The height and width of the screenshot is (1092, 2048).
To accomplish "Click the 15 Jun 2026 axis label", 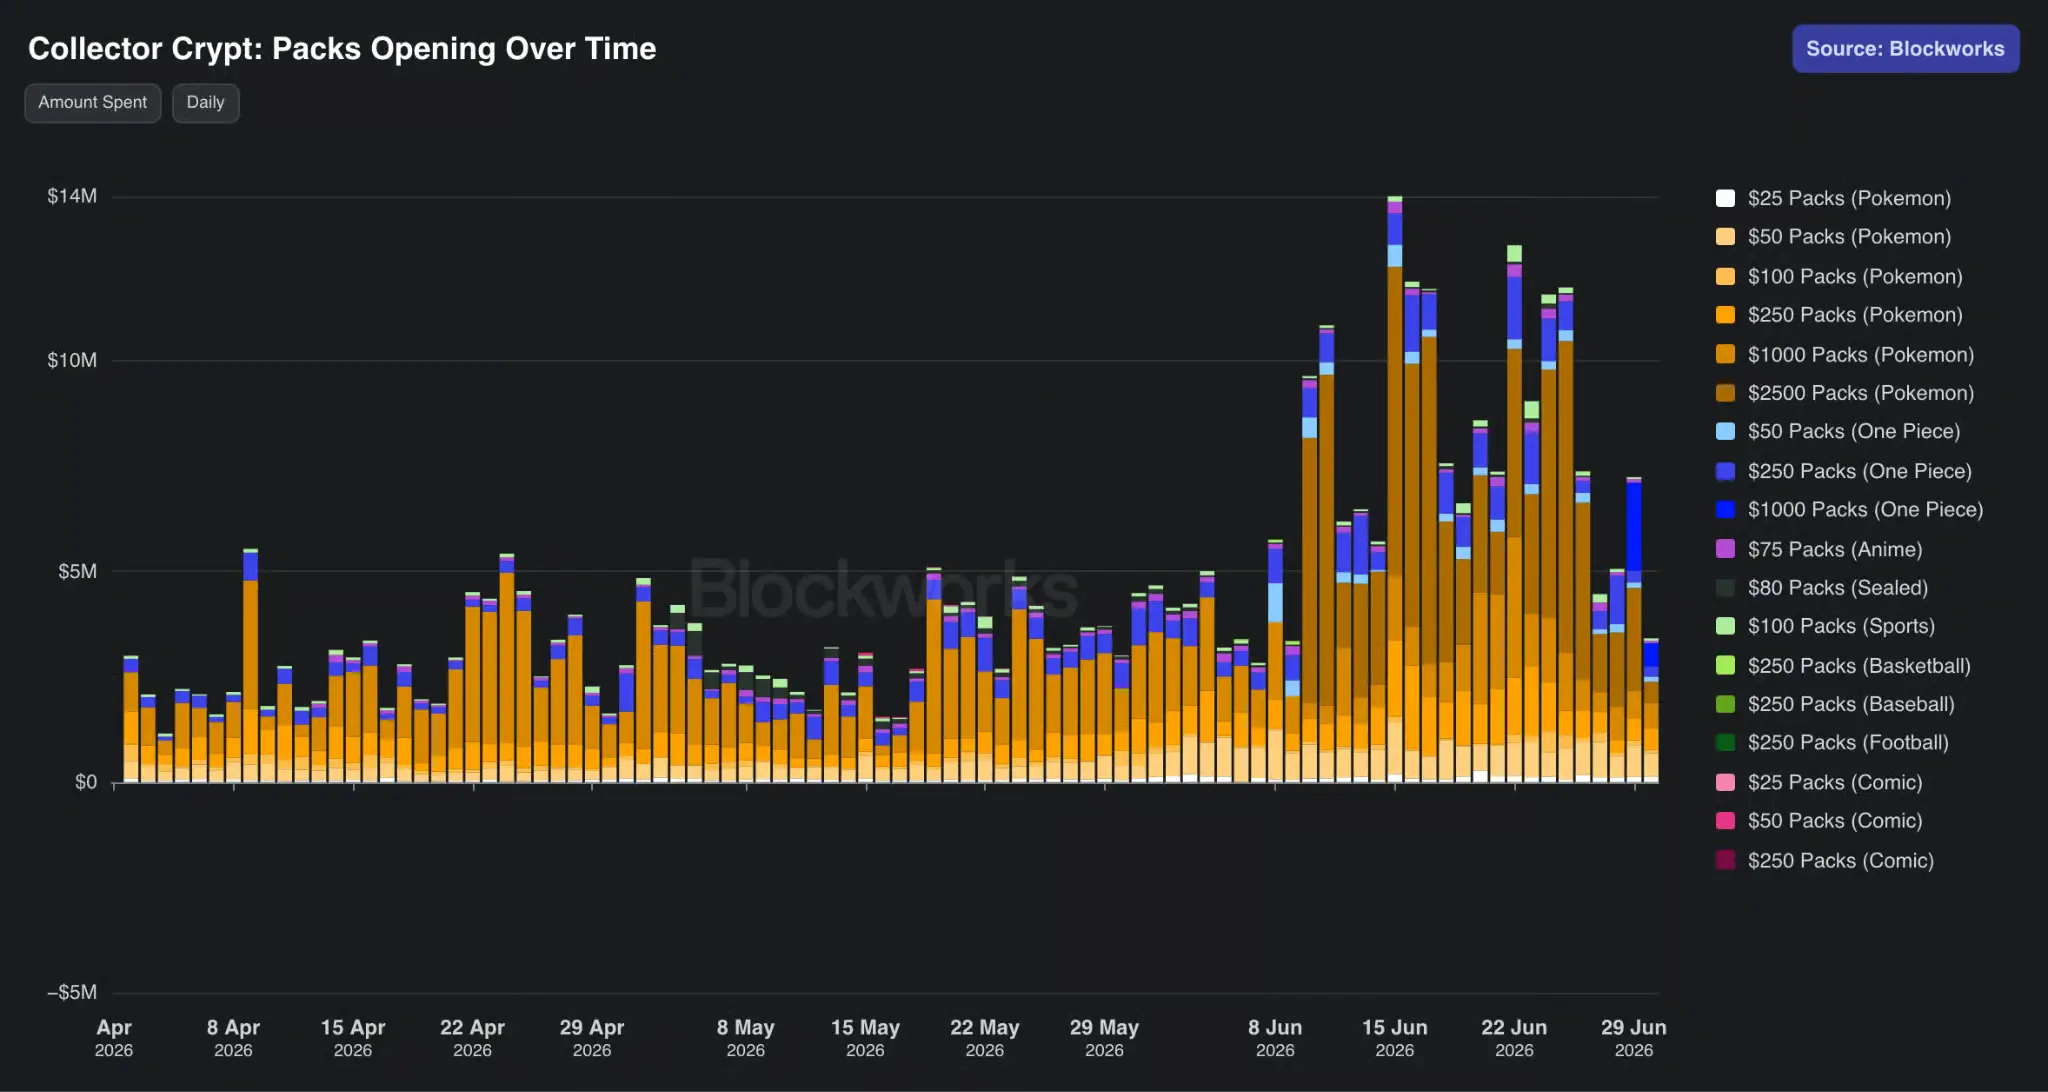I will [x=1395, y=1038].
